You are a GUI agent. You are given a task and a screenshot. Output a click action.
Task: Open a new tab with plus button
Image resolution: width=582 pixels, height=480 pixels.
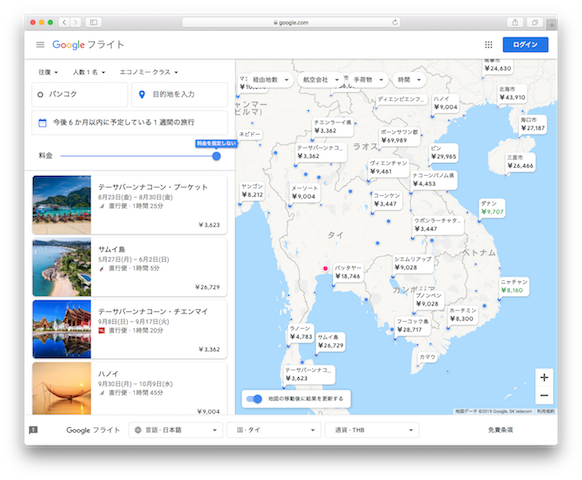pyautogui.click(x=552, y=25)
